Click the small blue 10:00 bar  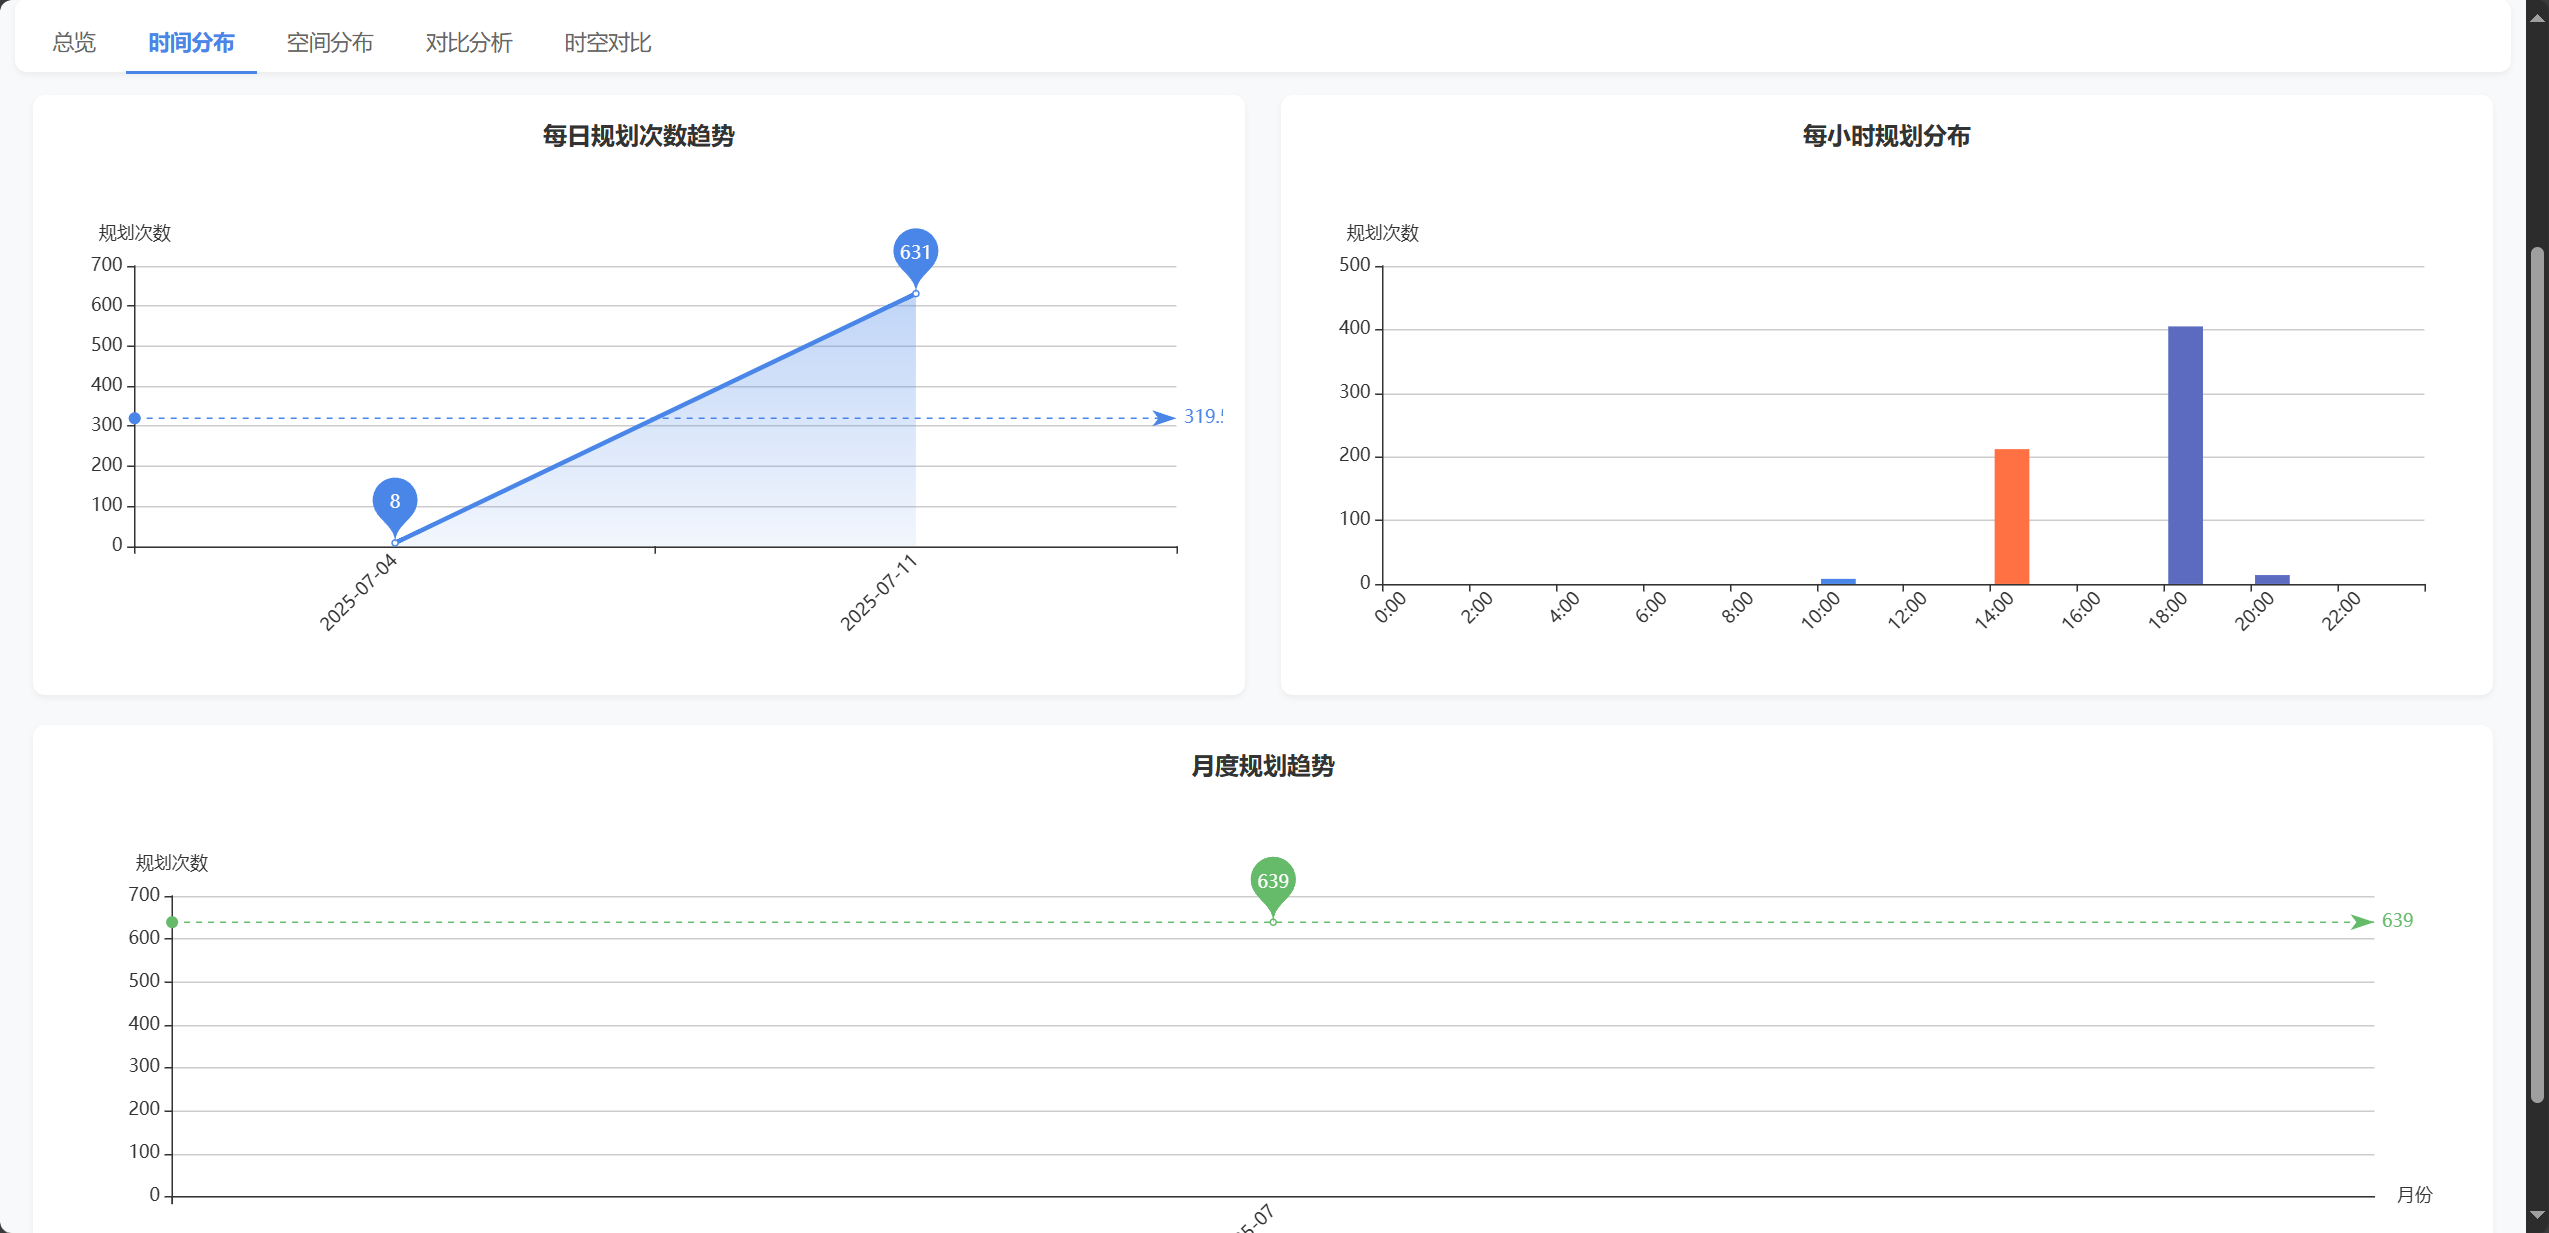[1838, 581]
